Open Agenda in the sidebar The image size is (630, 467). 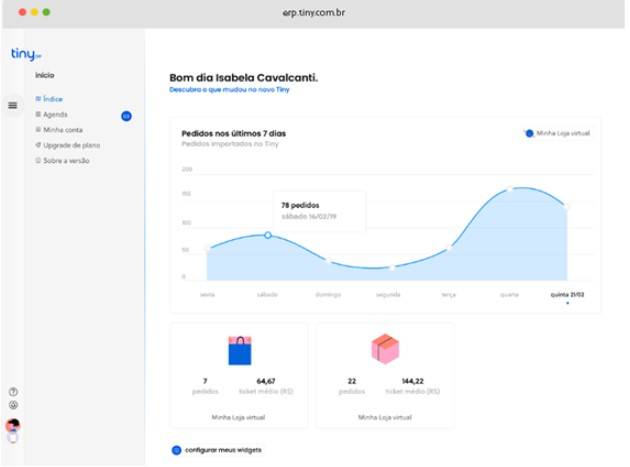point(51,115)
